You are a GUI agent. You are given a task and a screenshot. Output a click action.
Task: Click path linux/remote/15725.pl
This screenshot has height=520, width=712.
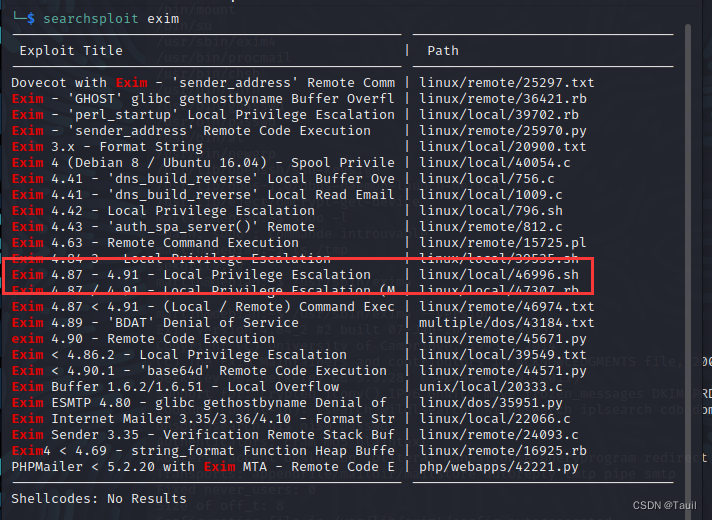point(503,243)
